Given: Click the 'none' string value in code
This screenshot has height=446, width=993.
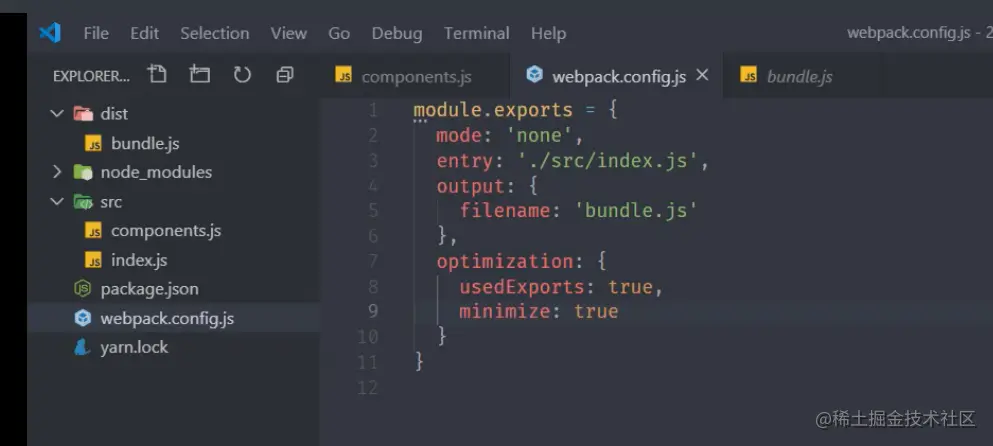Looking at the screenshot, I should pos(539,136).
